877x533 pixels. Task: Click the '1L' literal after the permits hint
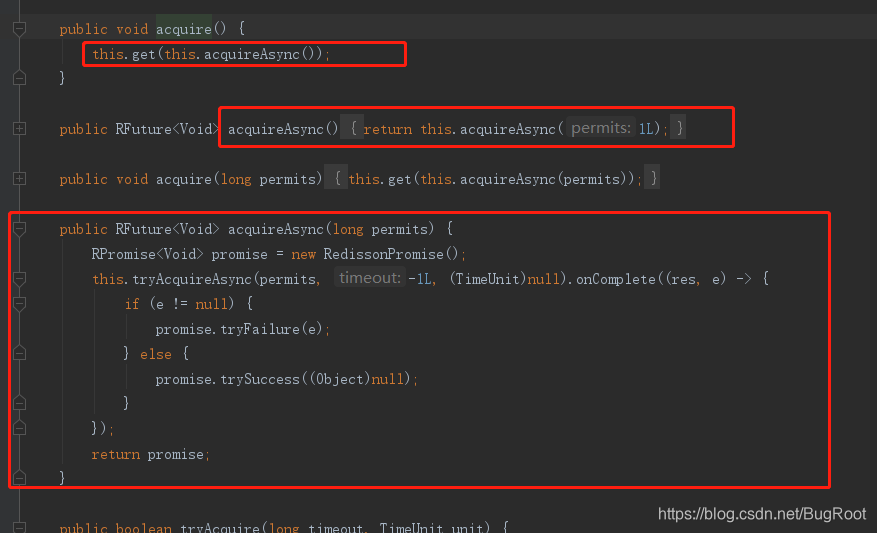point(647,129)
